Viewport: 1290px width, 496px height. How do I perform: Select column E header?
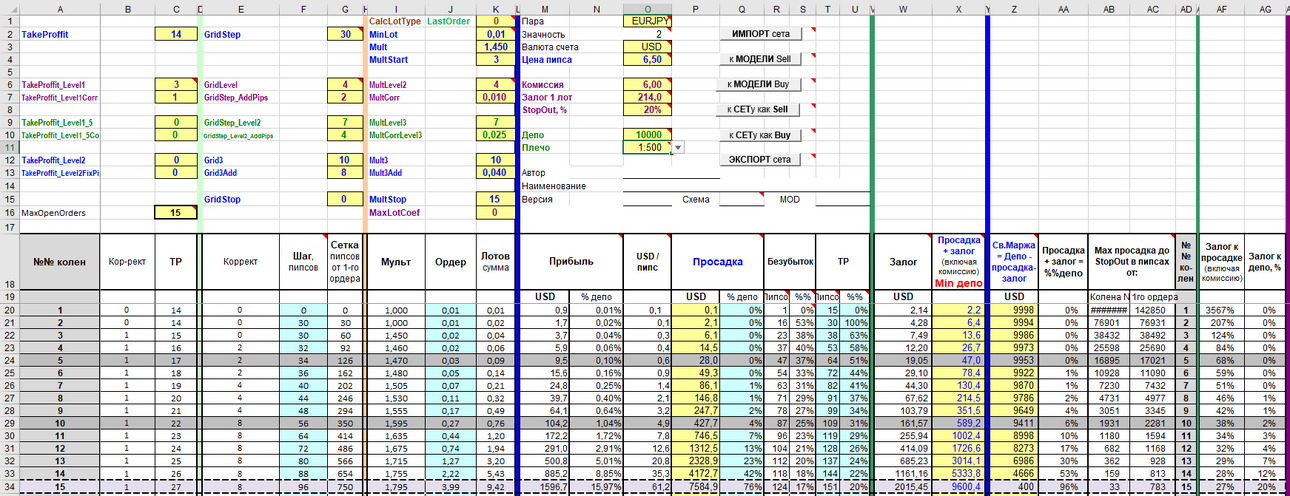[241, 9]
